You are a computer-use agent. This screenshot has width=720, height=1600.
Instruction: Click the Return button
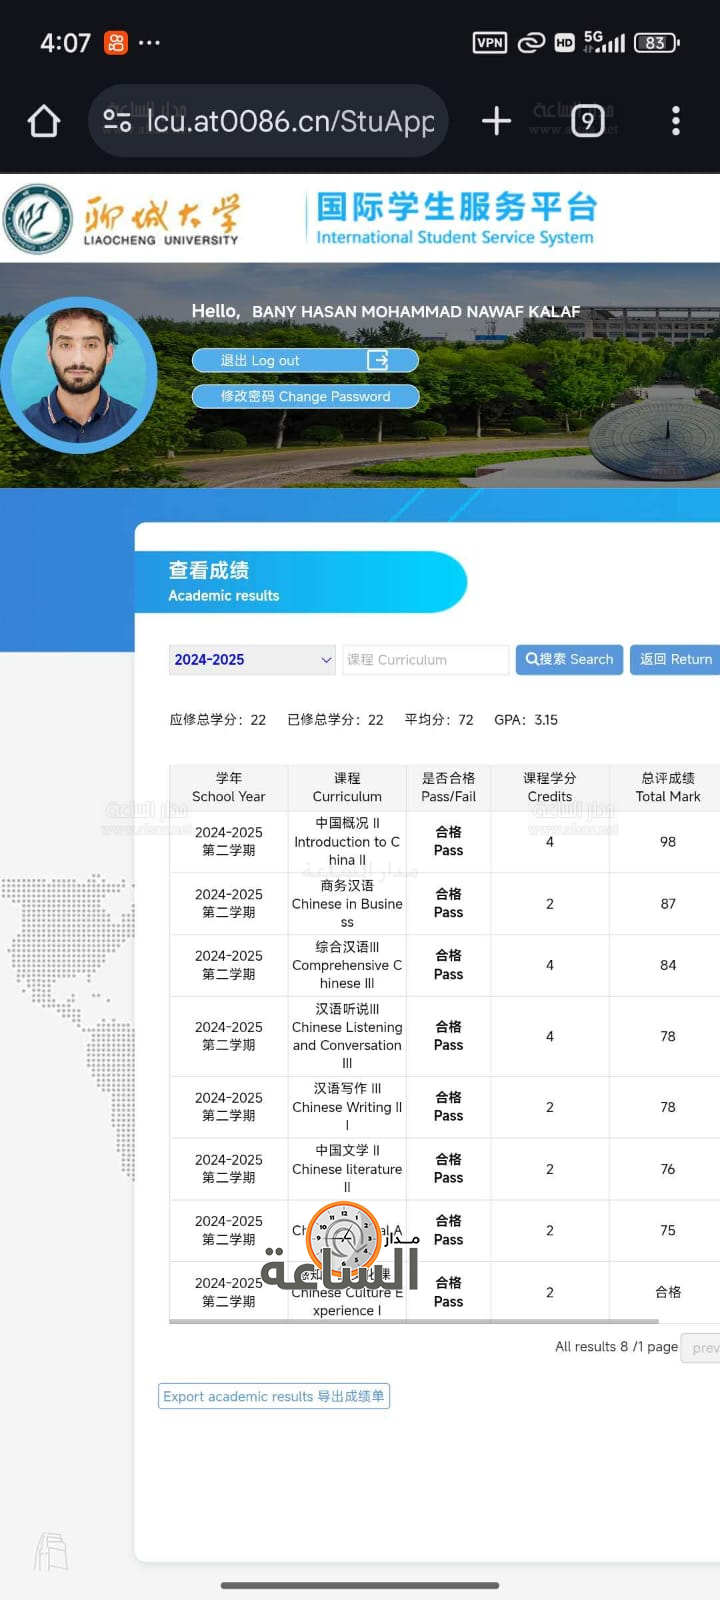point(675,660)
